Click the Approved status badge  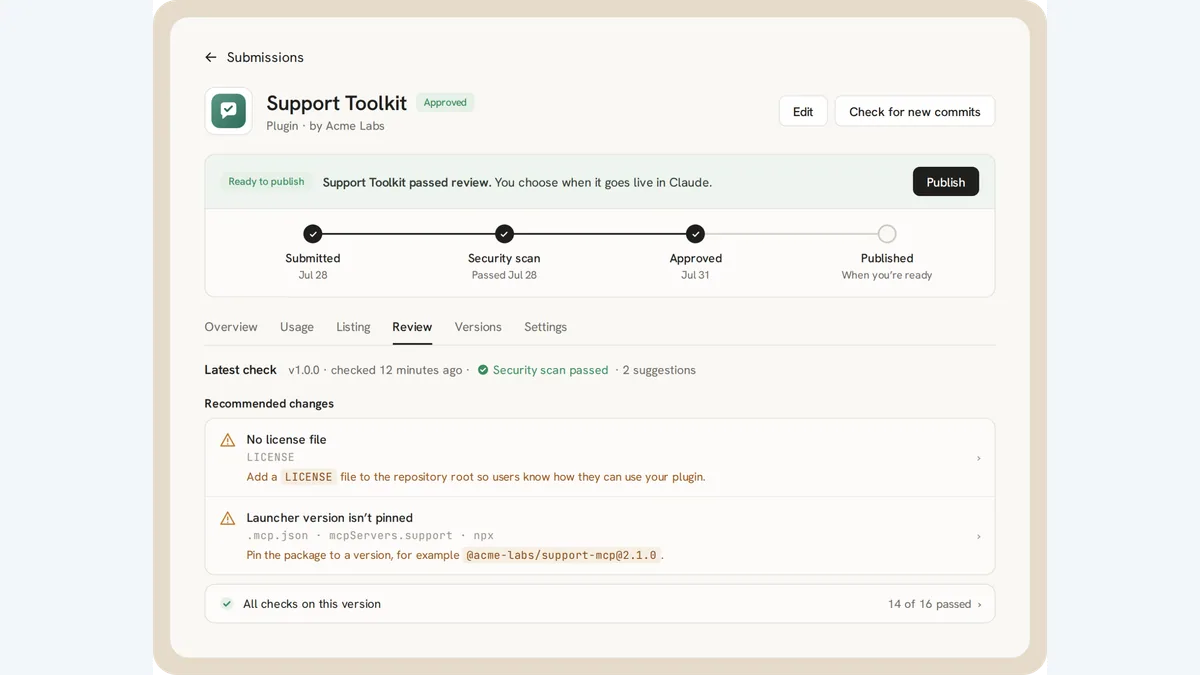tap(445, 102)
